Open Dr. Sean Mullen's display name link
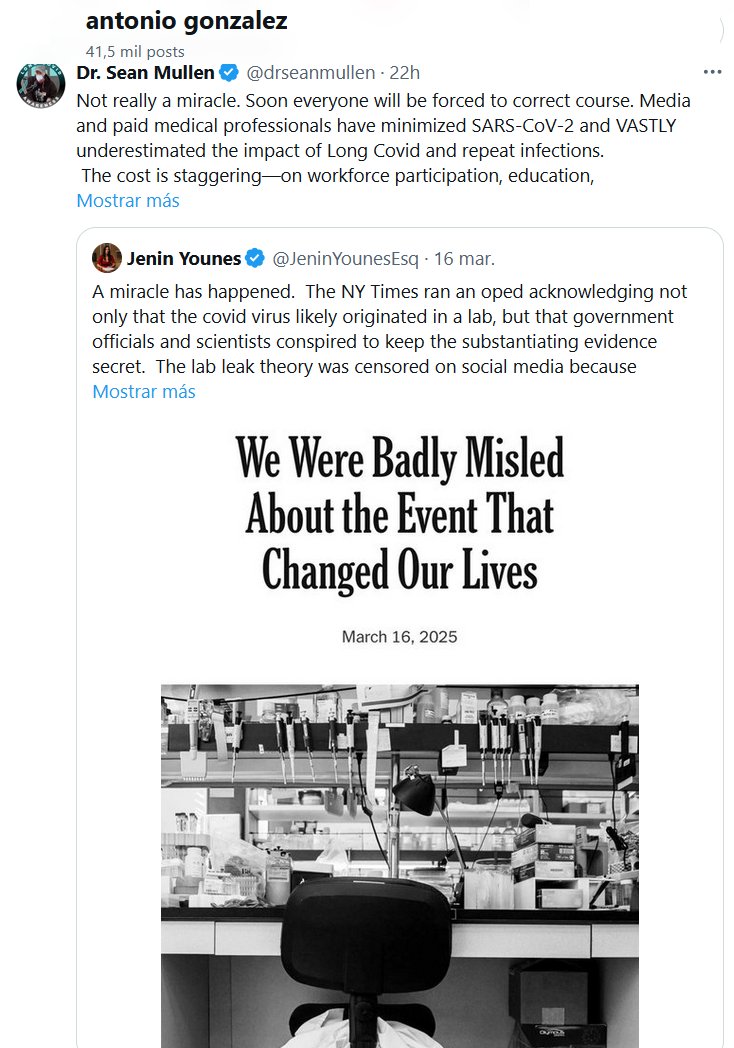734x1048 pixels. click(147, 72)
